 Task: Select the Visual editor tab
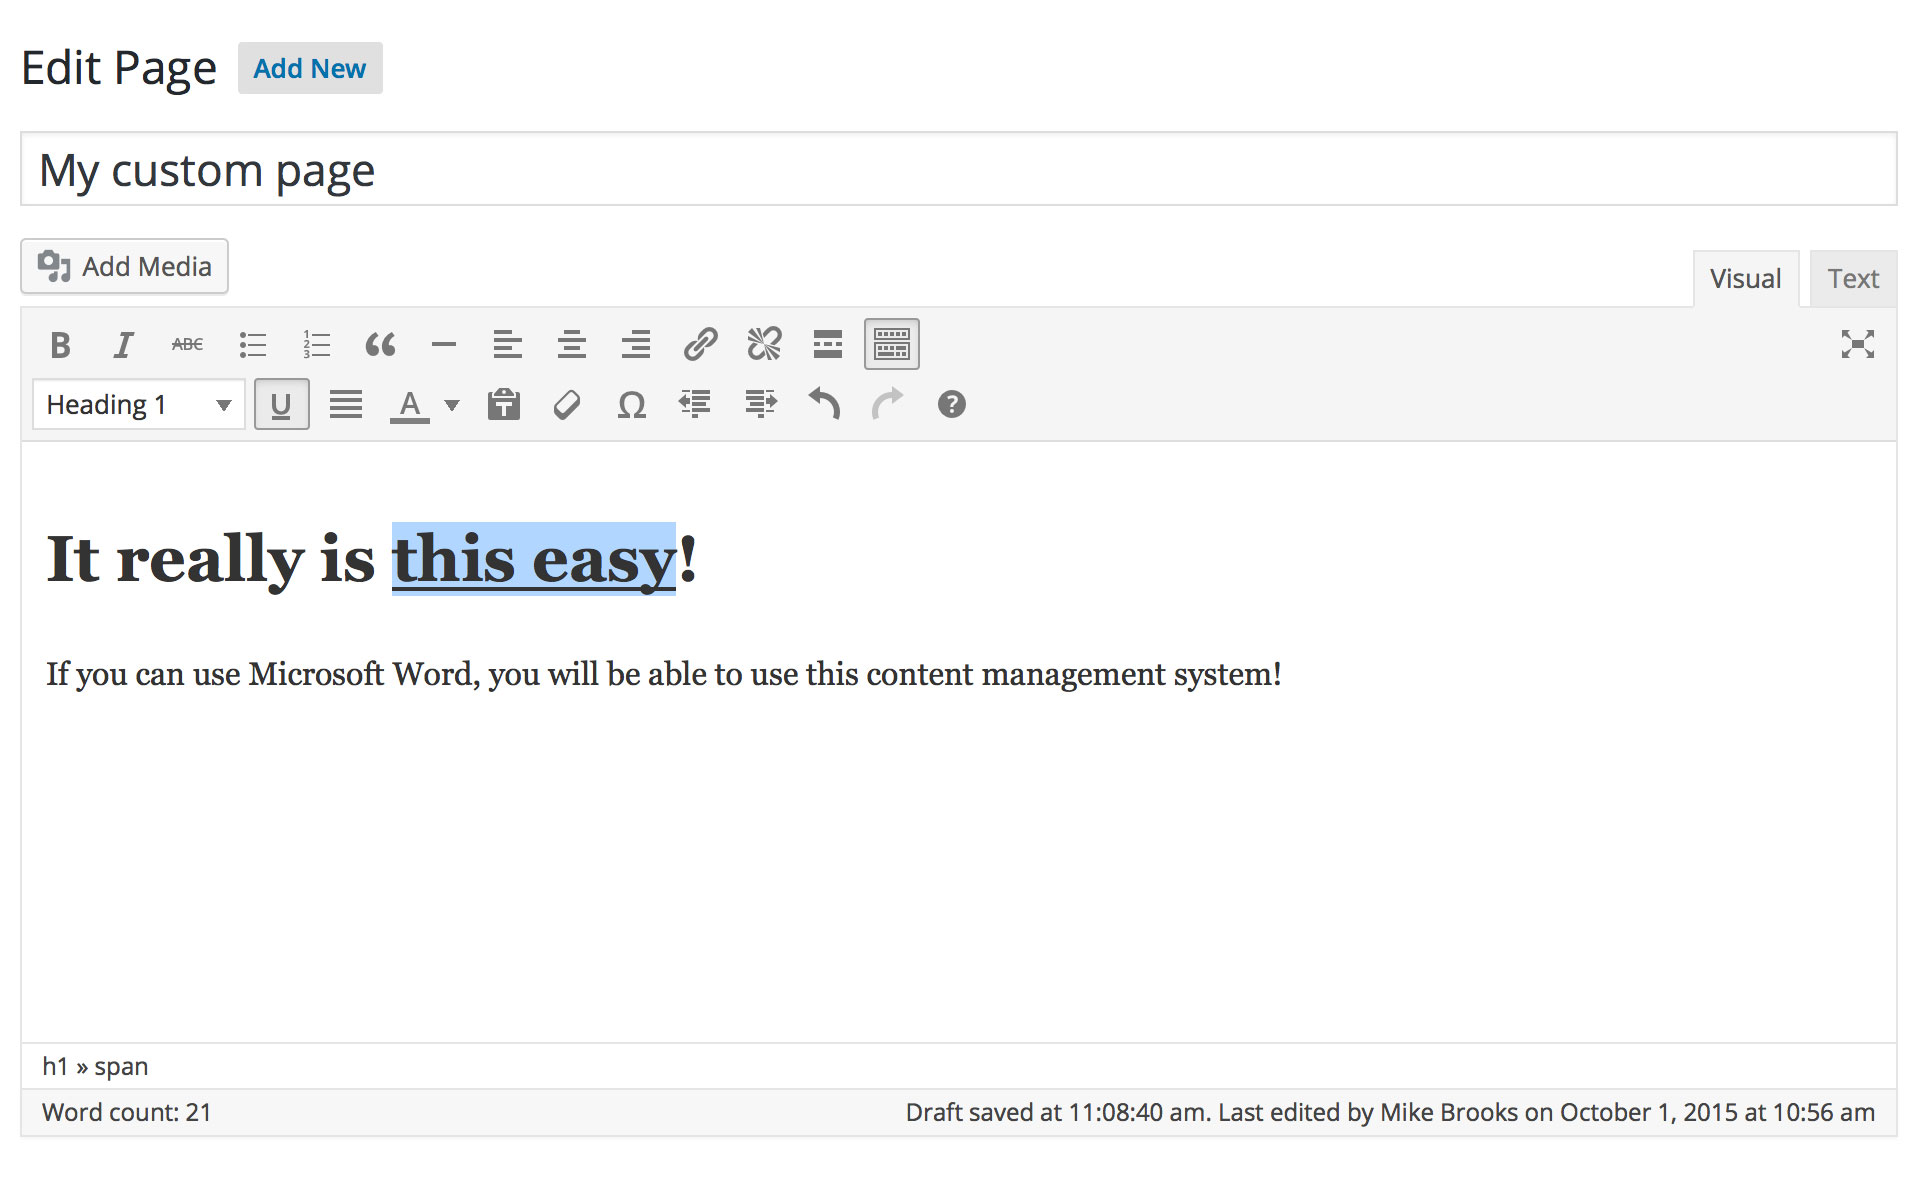click(x=1745, y=279)
